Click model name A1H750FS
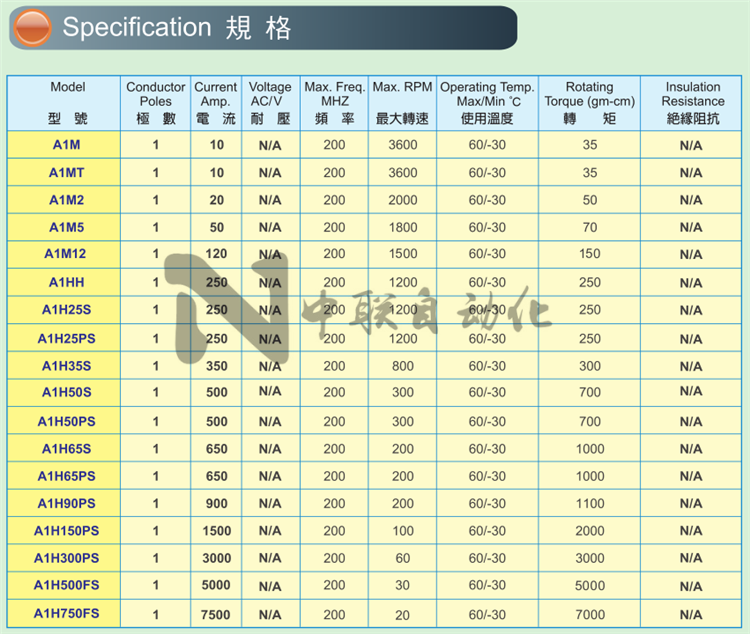Image resolution: width=750 pixels, height=634 pixels. point(66,613)
